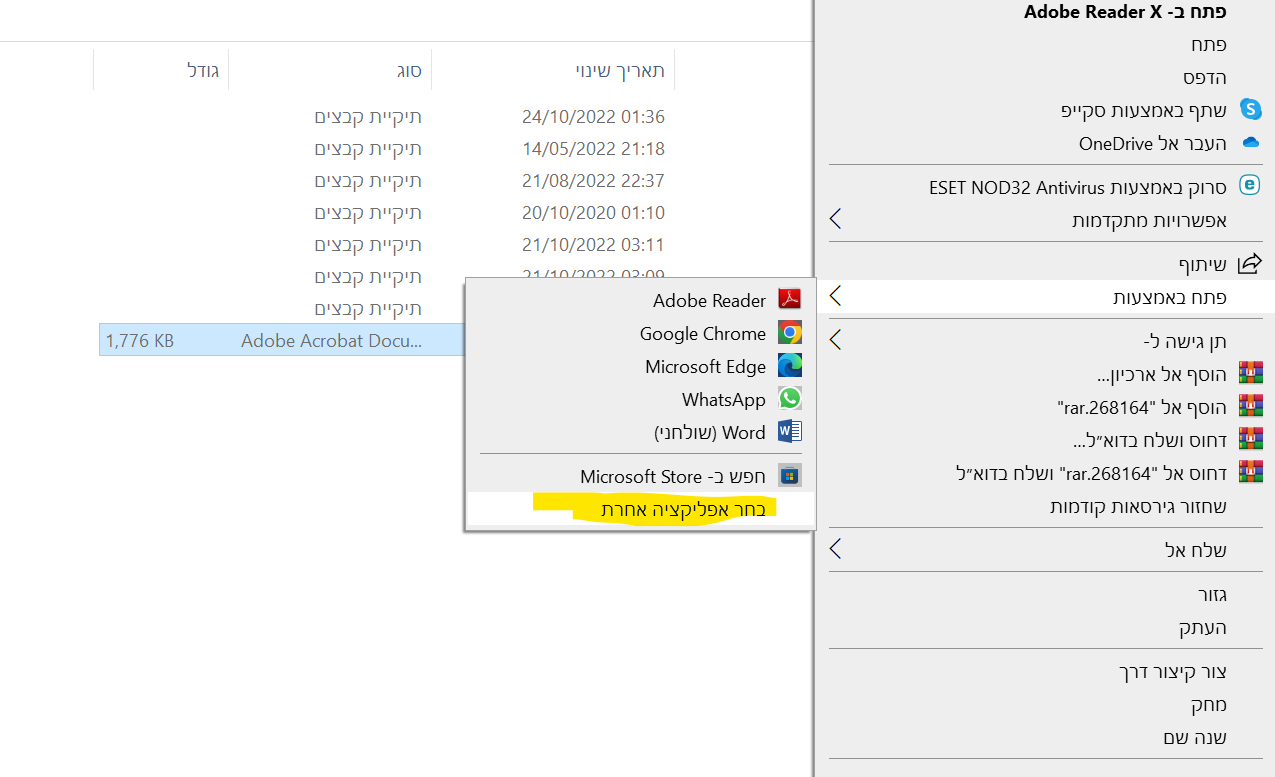1275x777 pixels.
Task: Click WinRAR icon beside הוסף אל "rar.268164"
Action: click(x=1250, y=406)
